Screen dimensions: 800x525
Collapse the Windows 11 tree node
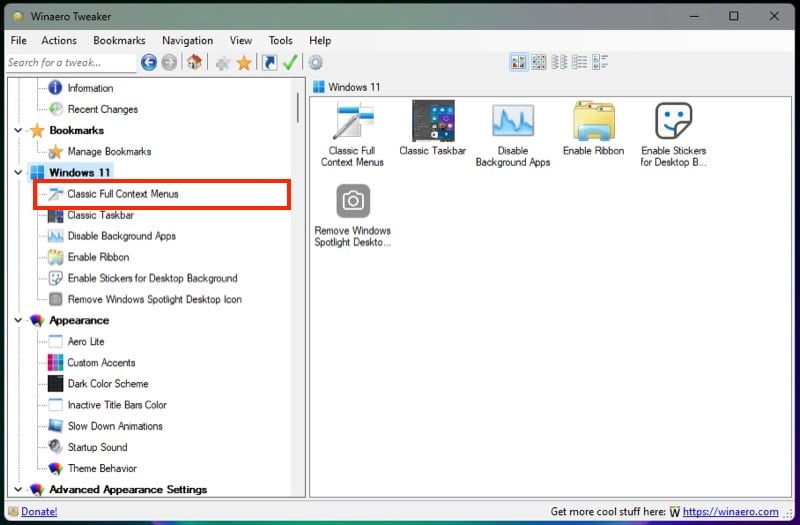point(18,172)
